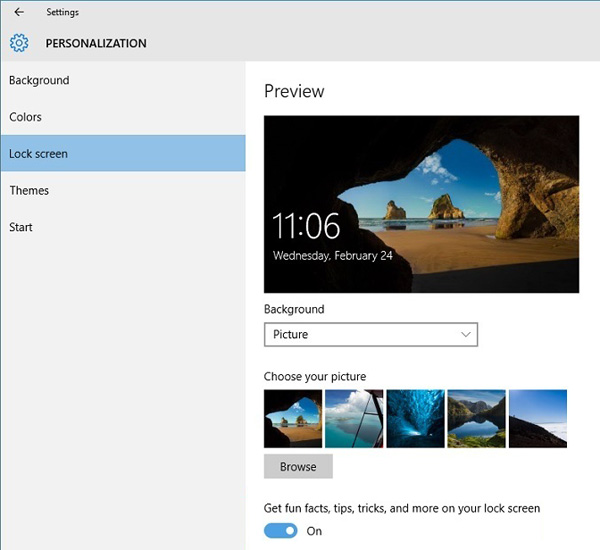
Task: Open the Start settings section
Action: point(123,227)
